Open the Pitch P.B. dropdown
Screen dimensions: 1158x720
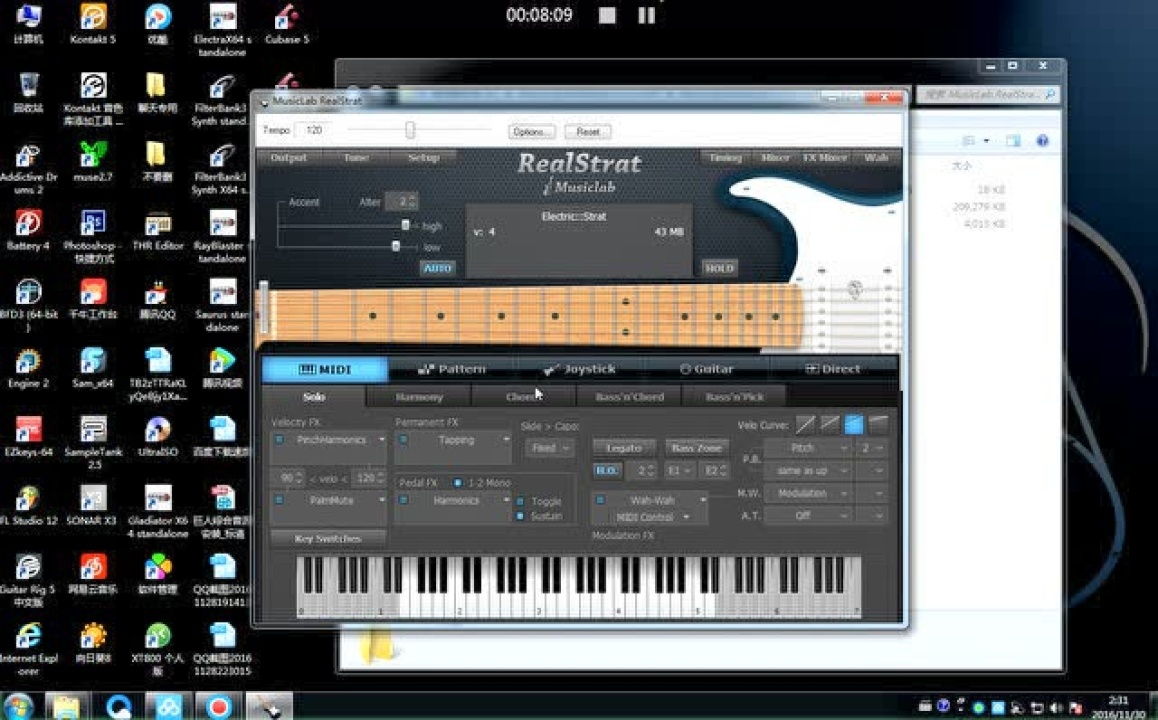click(809, 448)
